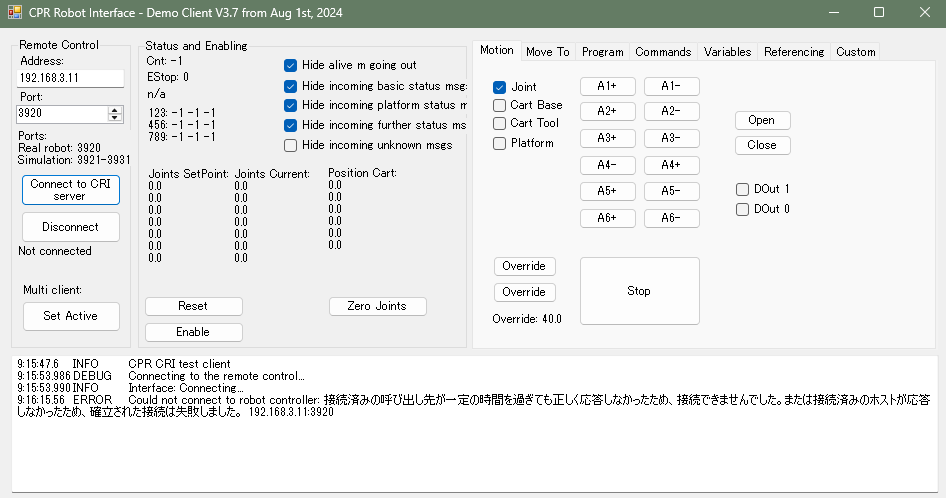946x498 pixels.
Task: Click the Address input field
Action: (x=70, y=78)
